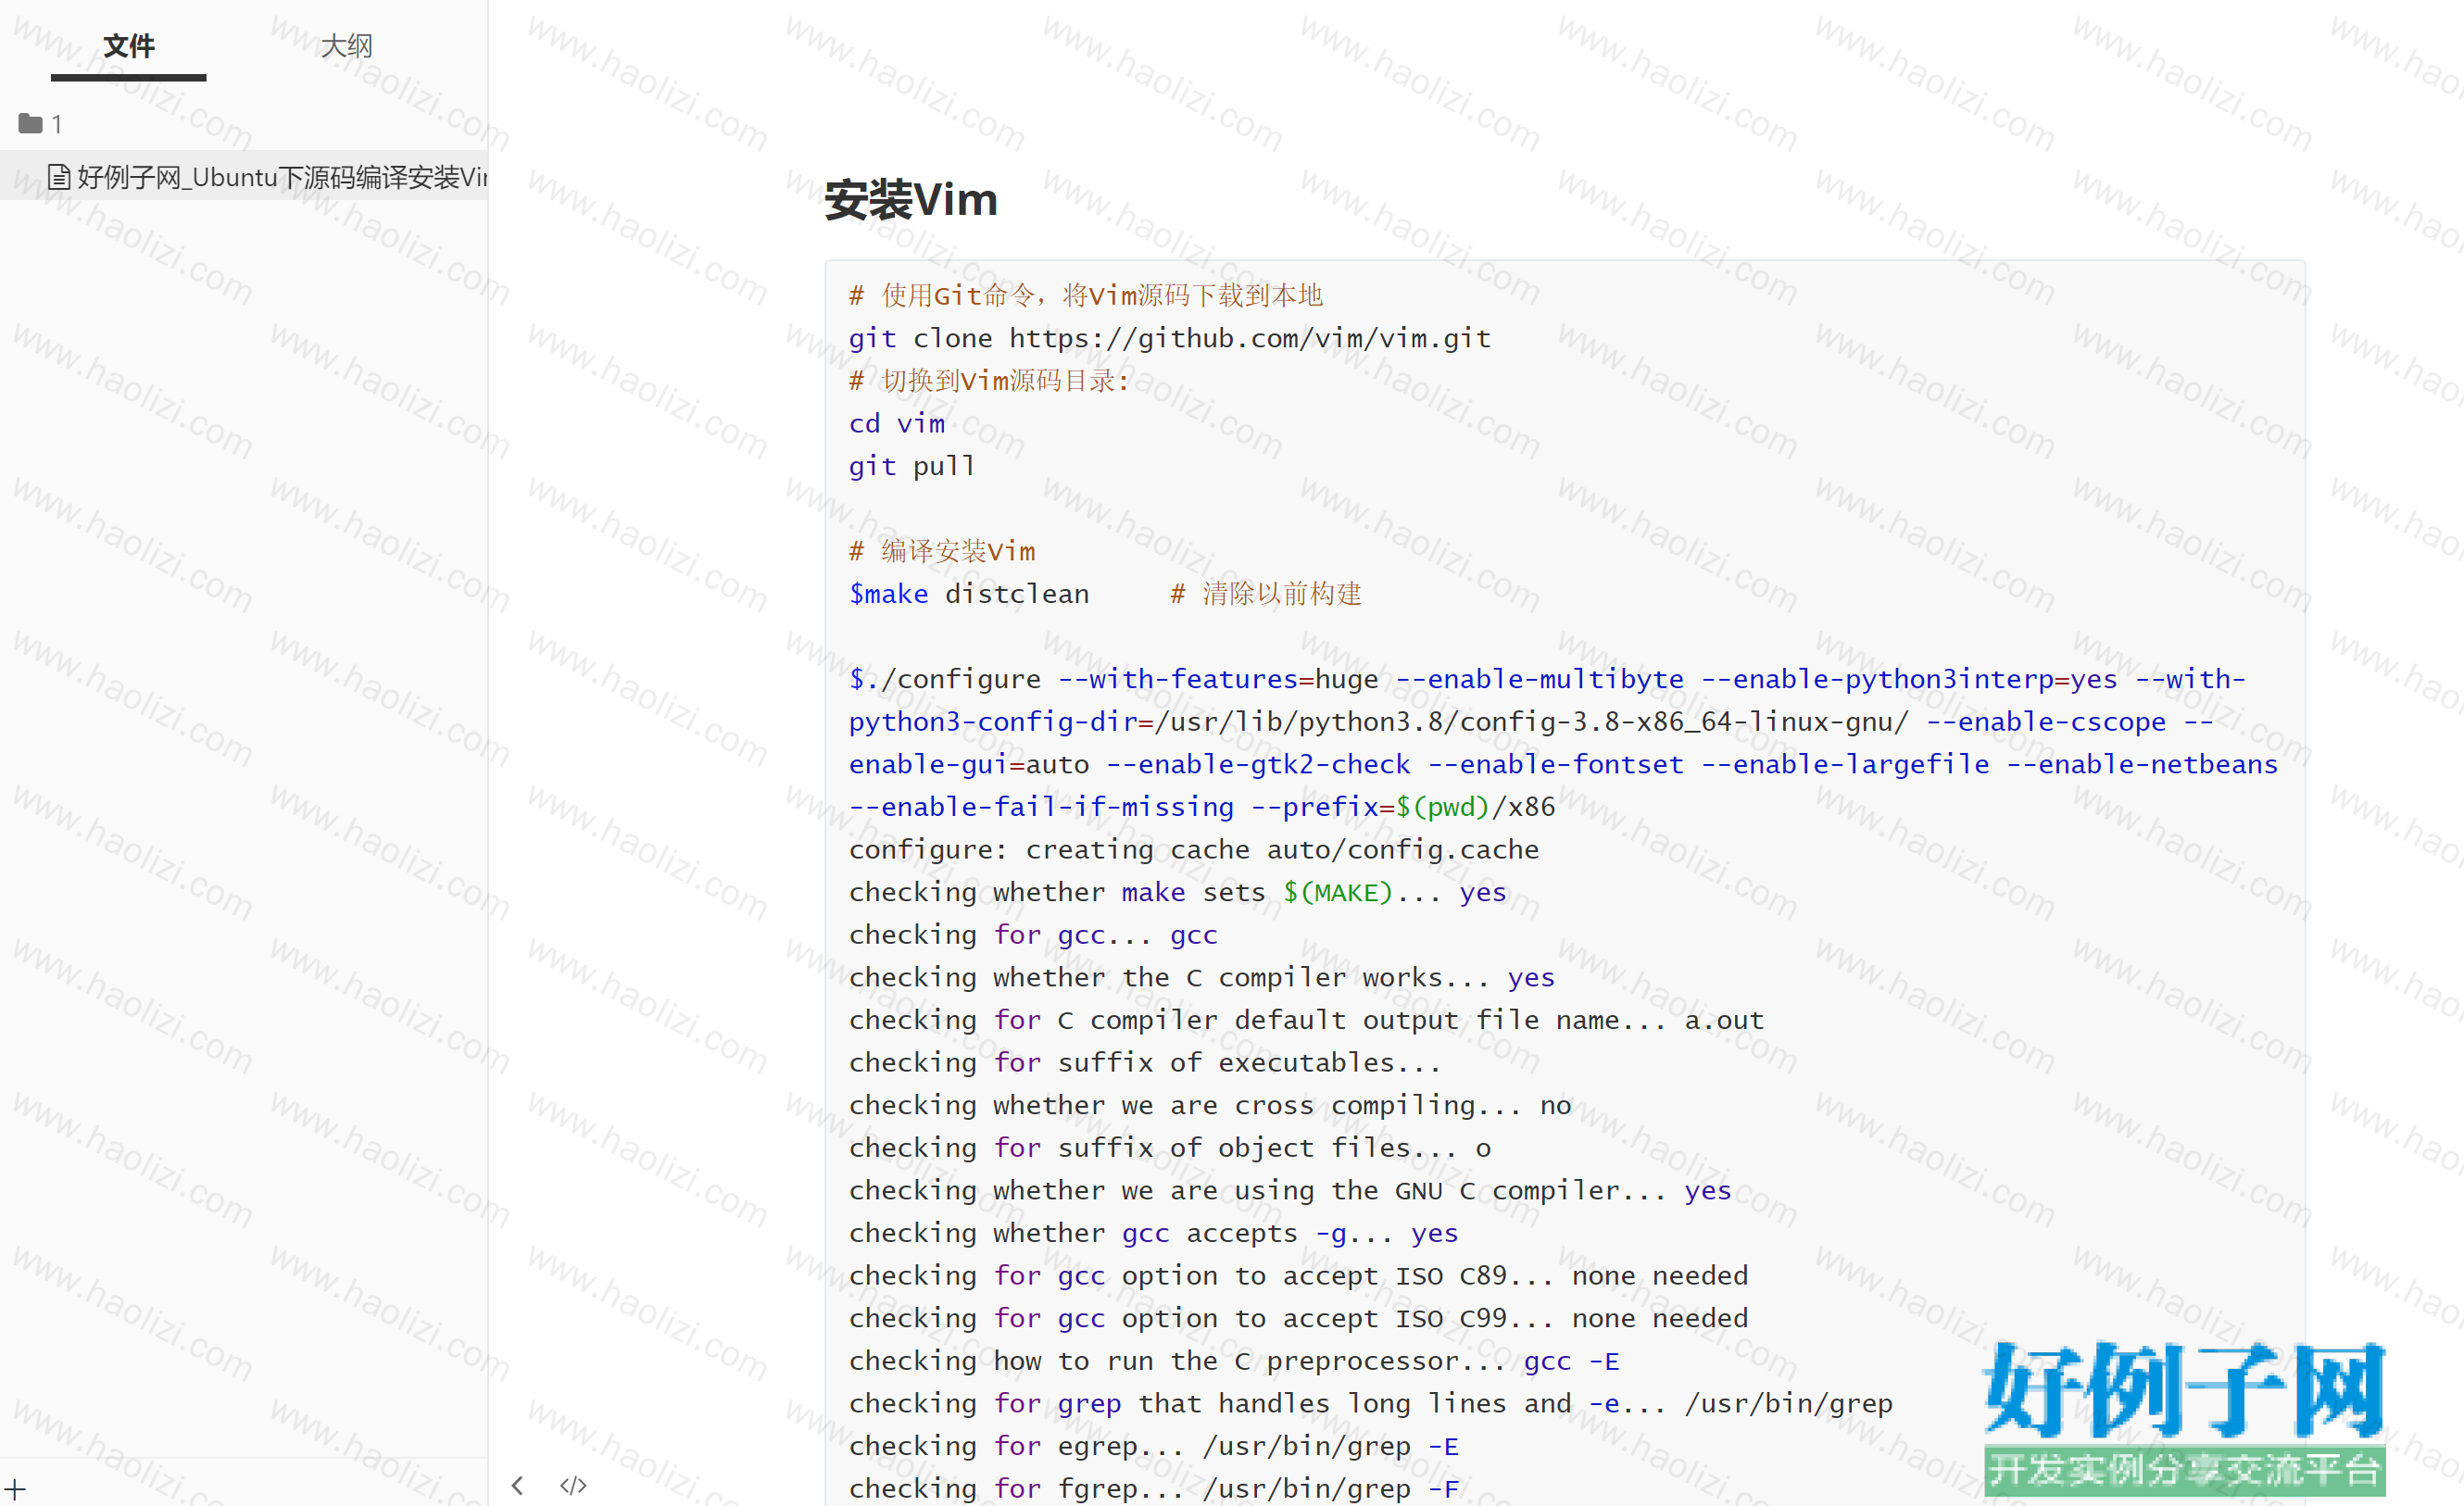Click the line checking for fgrep

1153,1488
